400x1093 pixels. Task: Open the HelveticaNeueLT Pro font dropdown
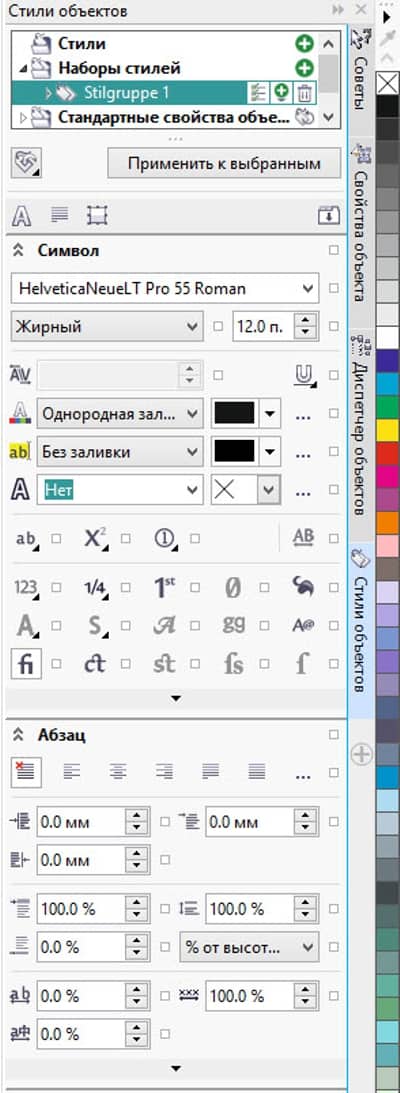165,288
